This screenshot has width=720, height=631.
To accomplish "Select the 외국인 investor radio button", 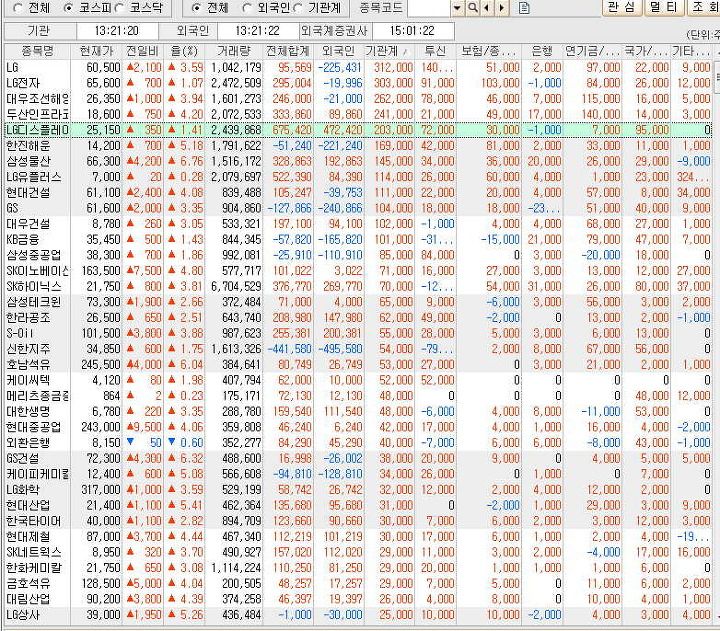I will click(x=247, y=8).
